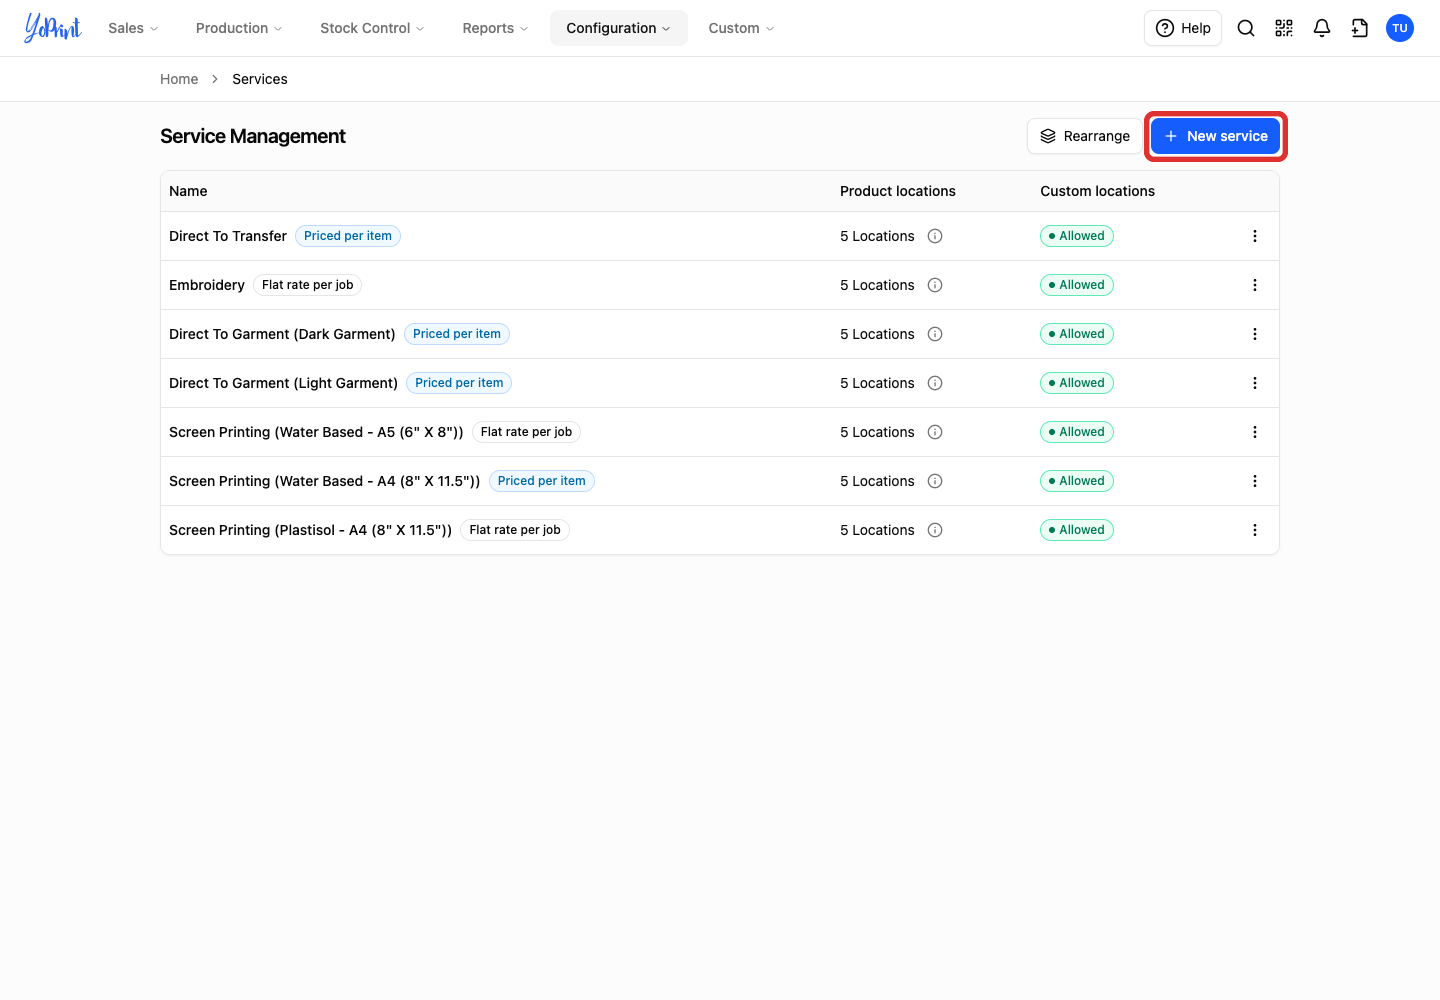Open the Custom menu
Screen dimensions: 1440x1000
pos(741,28)
